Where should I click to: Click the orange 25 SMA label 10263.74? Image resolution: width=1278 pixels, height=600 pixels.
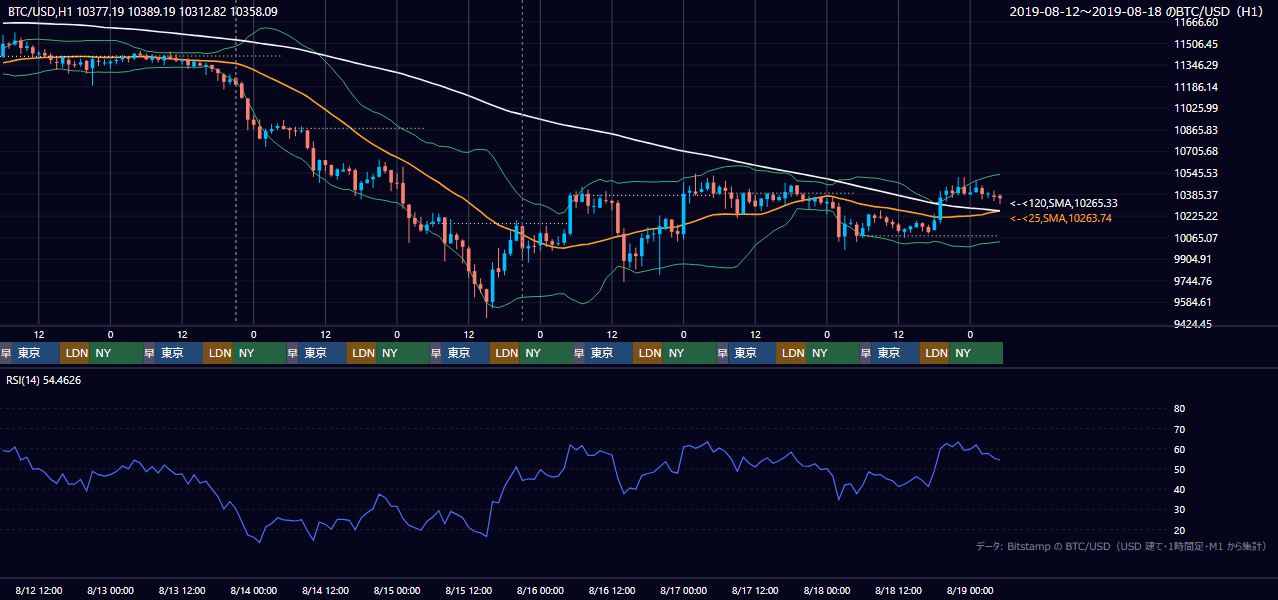tap(1060, 218)
